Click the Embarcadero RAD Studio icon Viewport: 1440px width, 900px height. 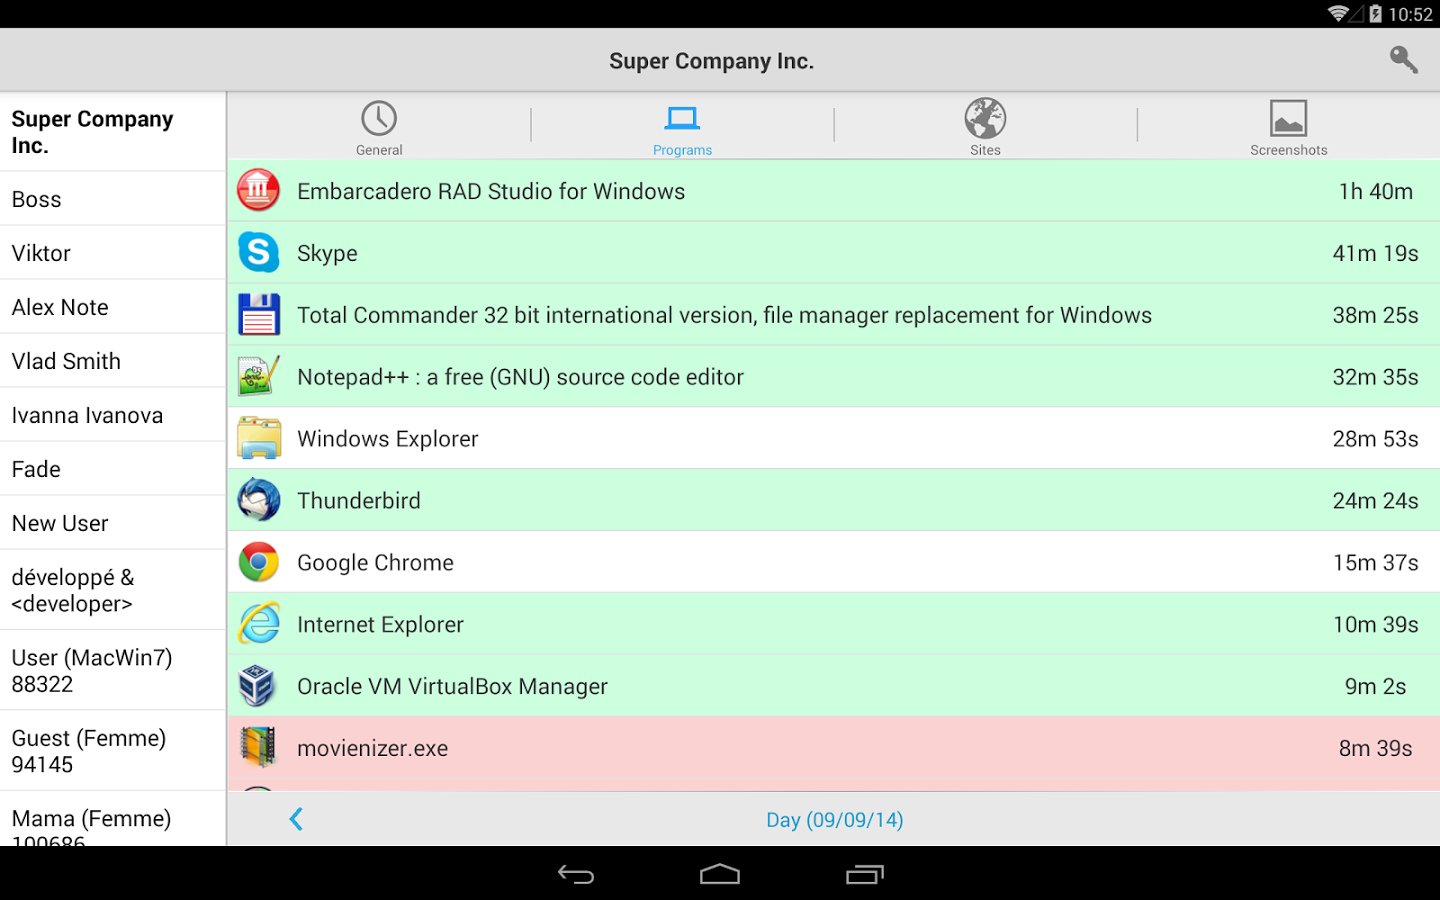(x=259, y=190)
